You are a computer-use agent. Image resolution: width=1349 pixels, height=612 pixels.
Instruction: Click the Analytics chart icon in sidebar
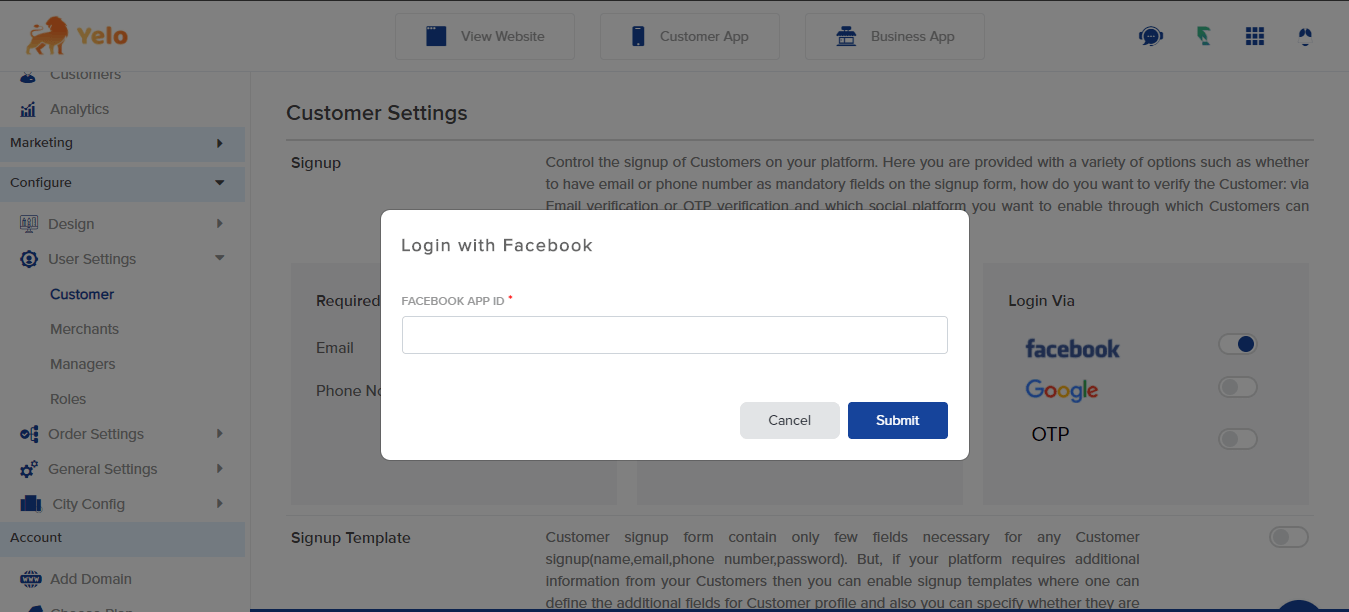coord(29,109)
